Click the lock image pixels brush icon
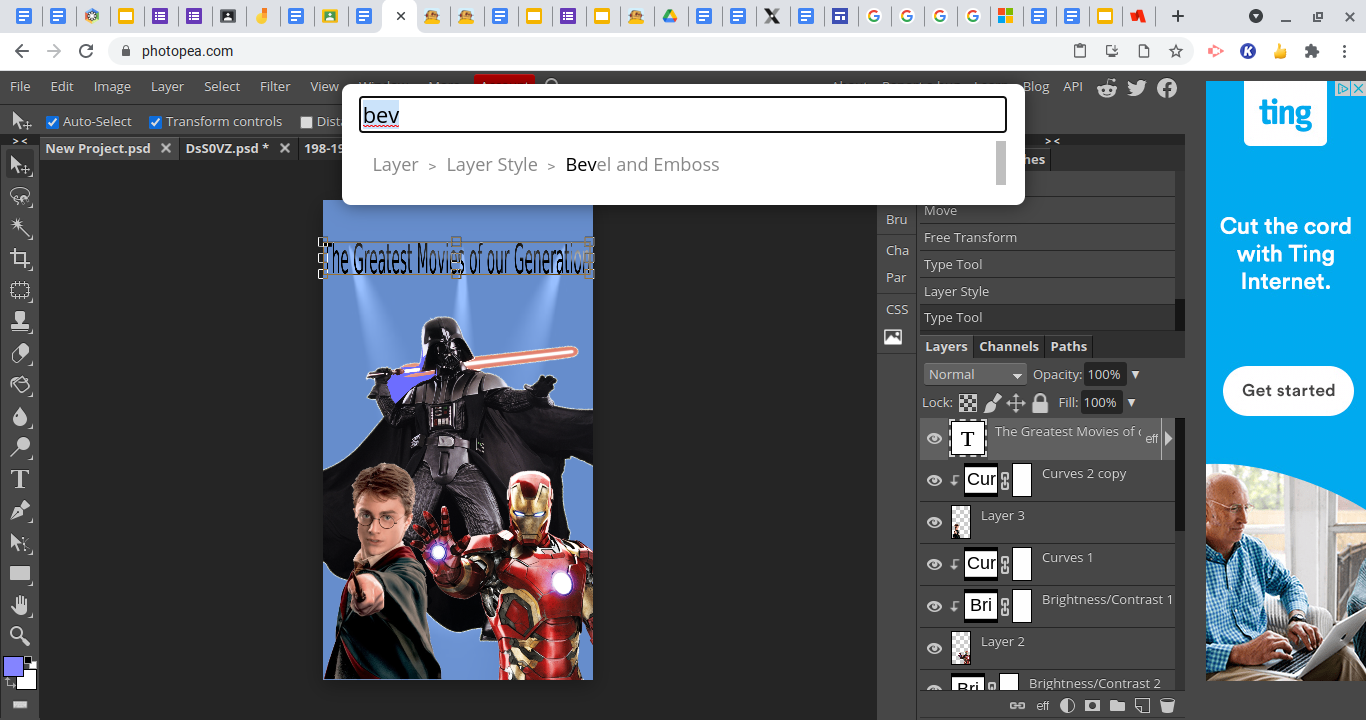The image size is (1366, 720). (992, 403)
